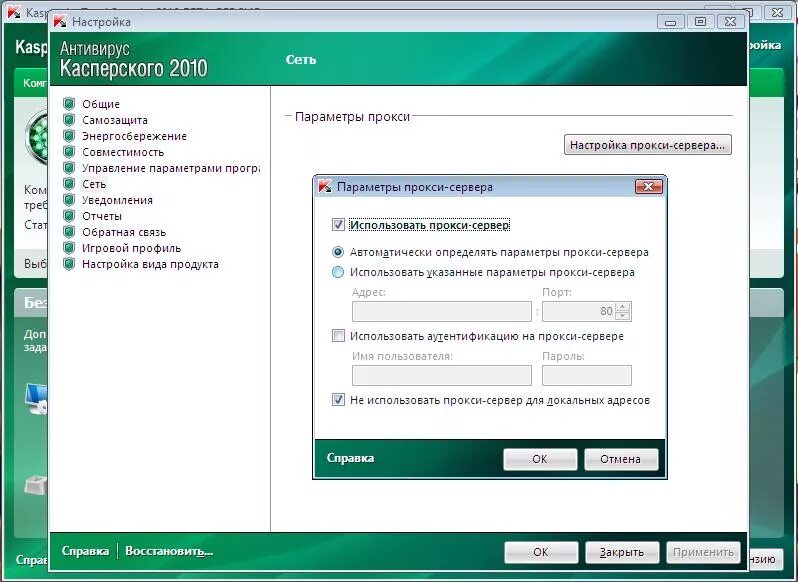Click Восстановить... link

[169, 551]
